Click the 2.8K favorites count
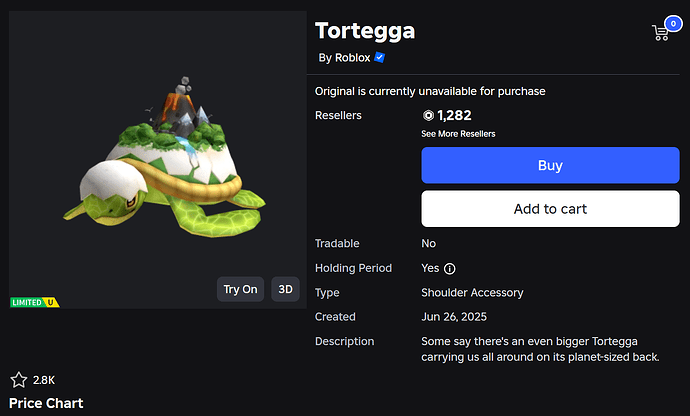 [x=44, y=380]
